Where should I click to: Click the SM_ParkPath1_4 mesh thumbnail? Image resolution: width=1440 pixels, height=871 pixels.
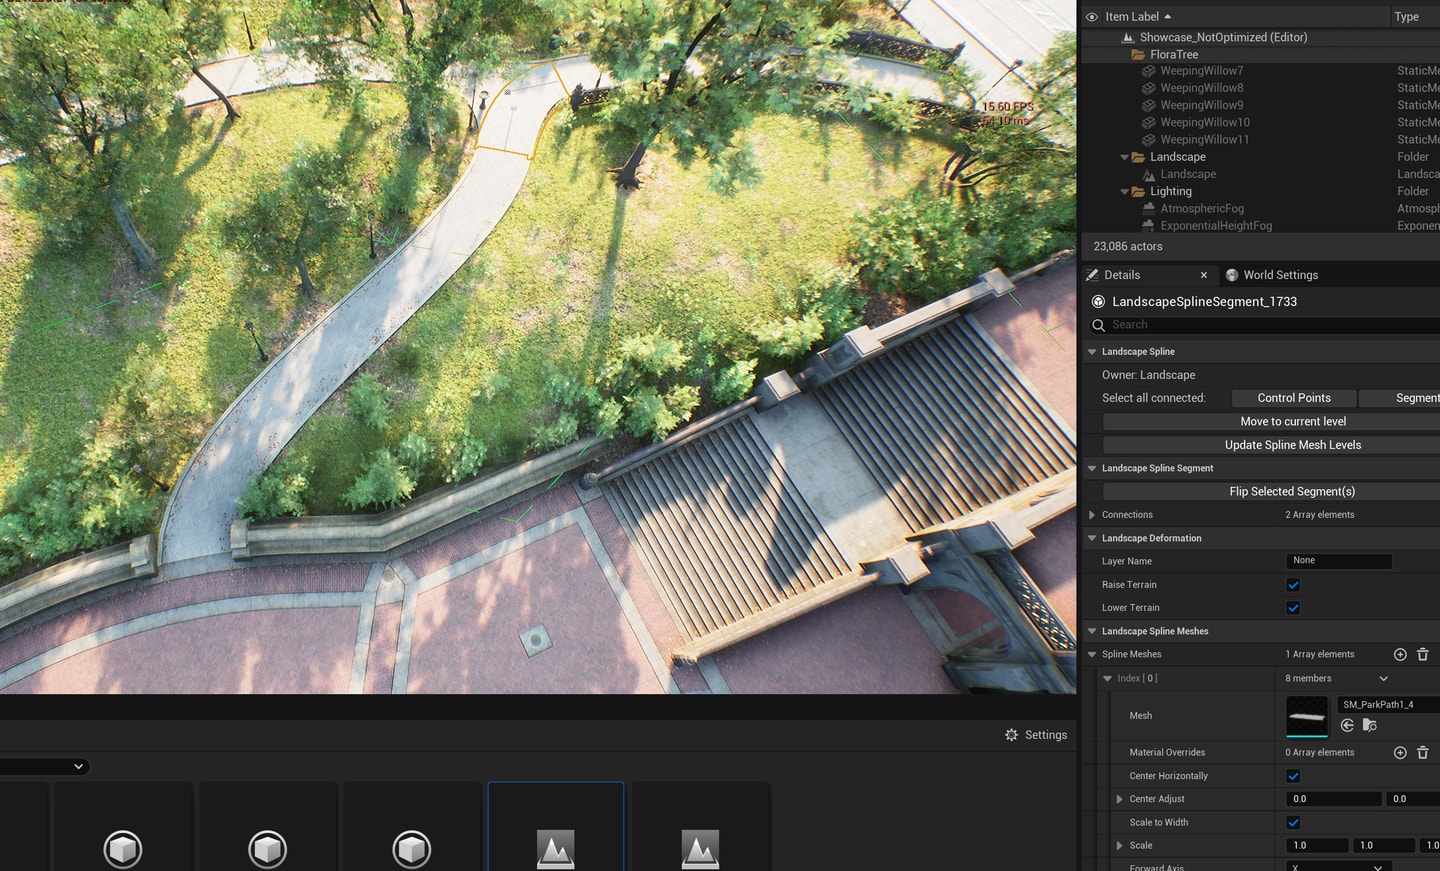click(1307, 716)
